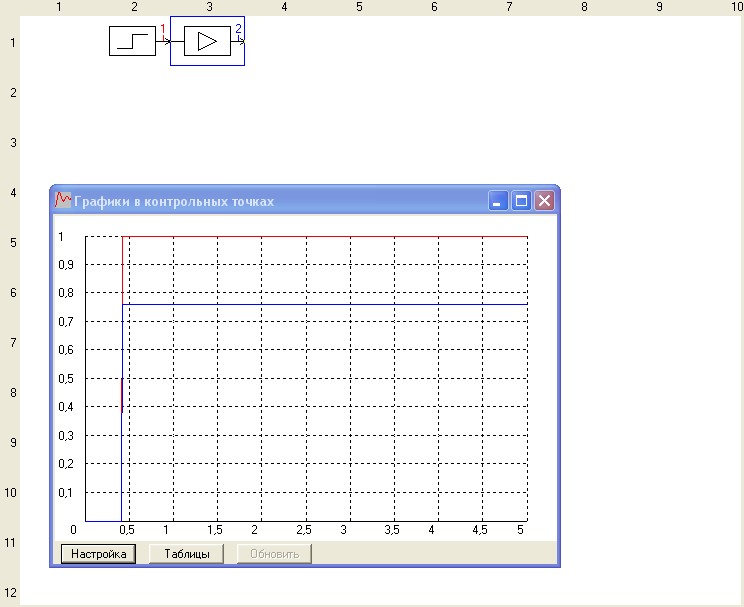Click the red input signal line

coord(325,236)
